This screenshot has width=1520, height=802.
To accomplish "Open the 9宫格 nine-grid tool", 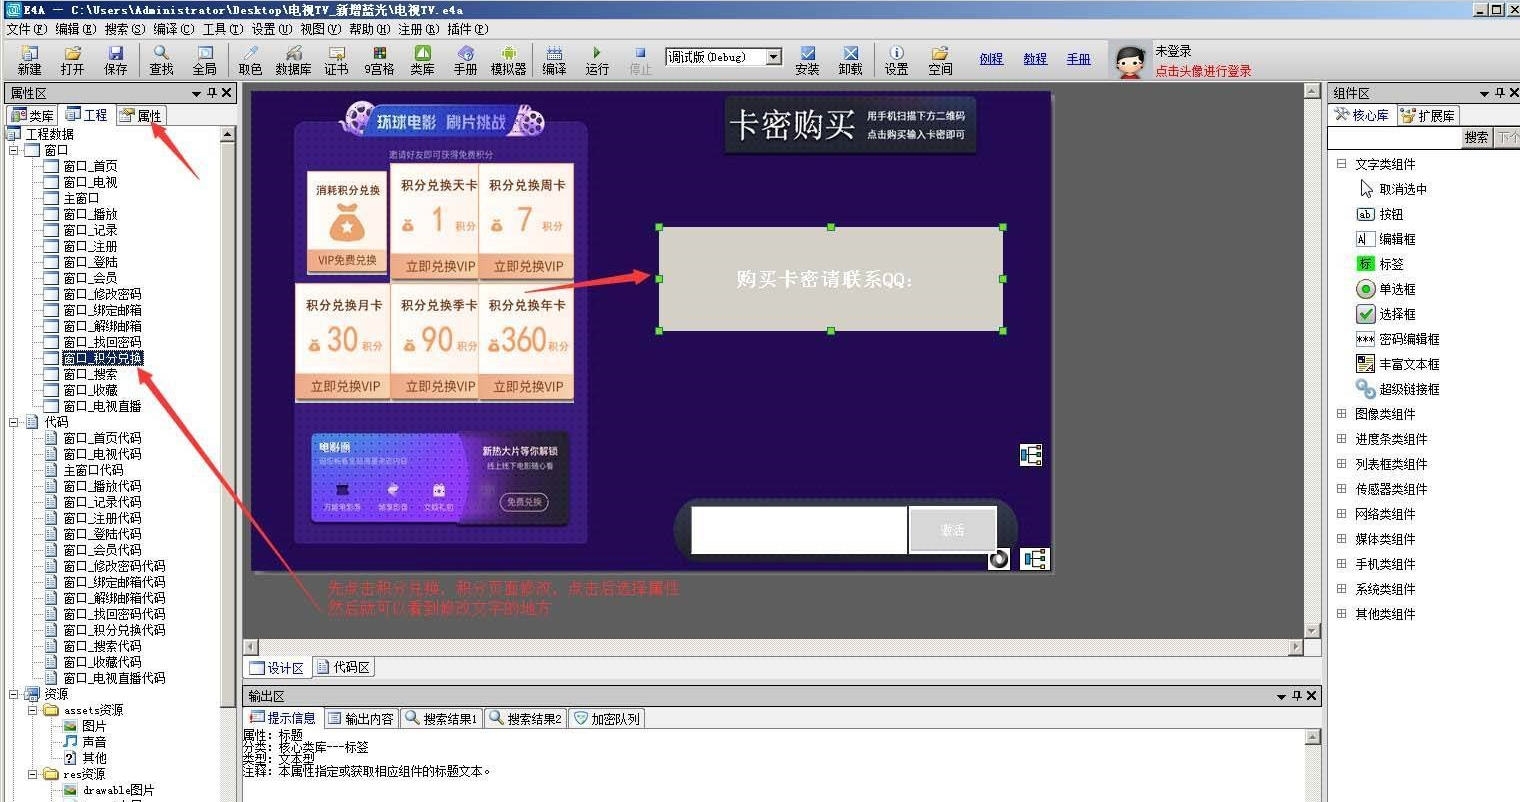I will (379, 60).
